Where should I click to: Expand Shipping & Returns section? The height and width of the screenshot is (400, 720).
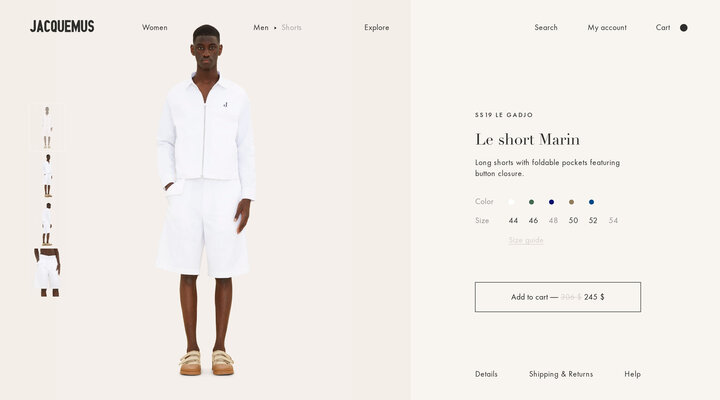561,374
